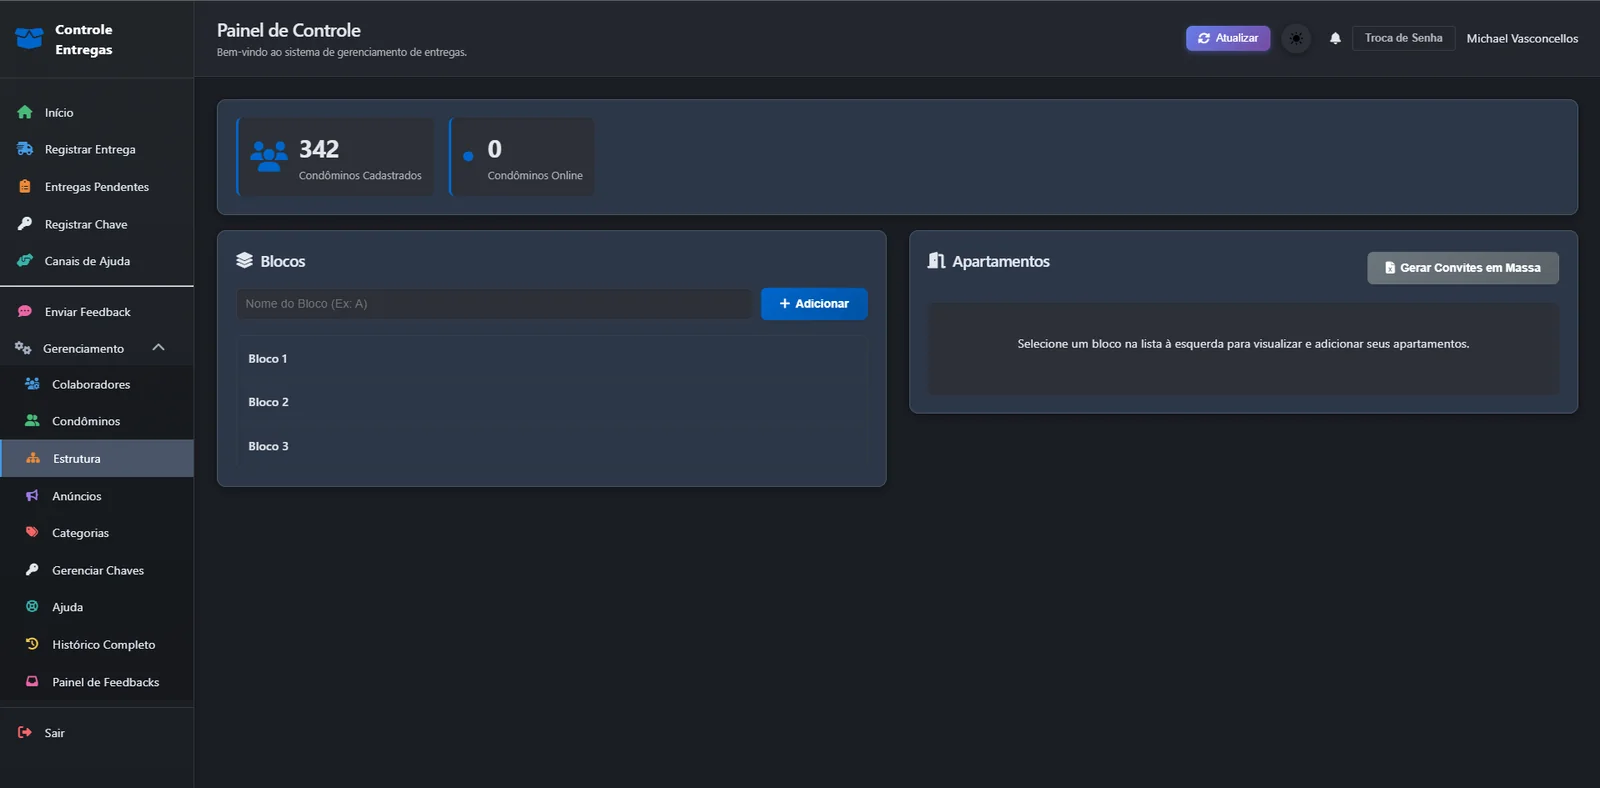Click the Início home icon
The height and width of the screenshot is (788, 1600).
(25, 113)
